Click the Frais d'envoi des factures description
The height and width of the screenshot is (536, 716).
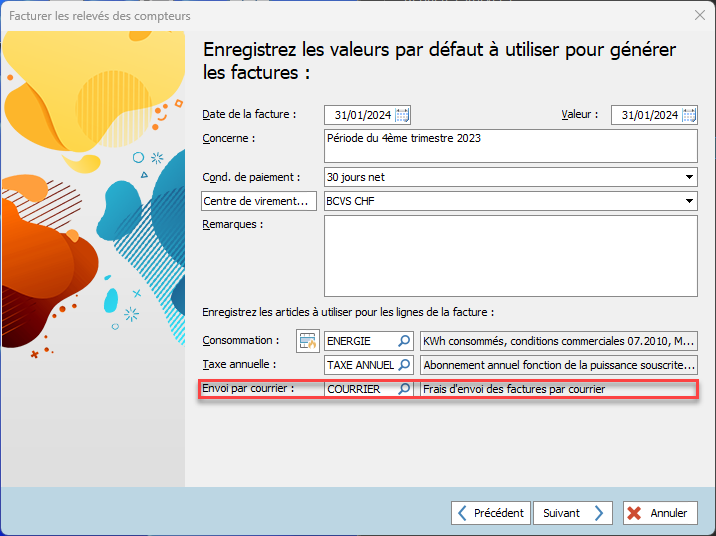[x=558, y=389]
